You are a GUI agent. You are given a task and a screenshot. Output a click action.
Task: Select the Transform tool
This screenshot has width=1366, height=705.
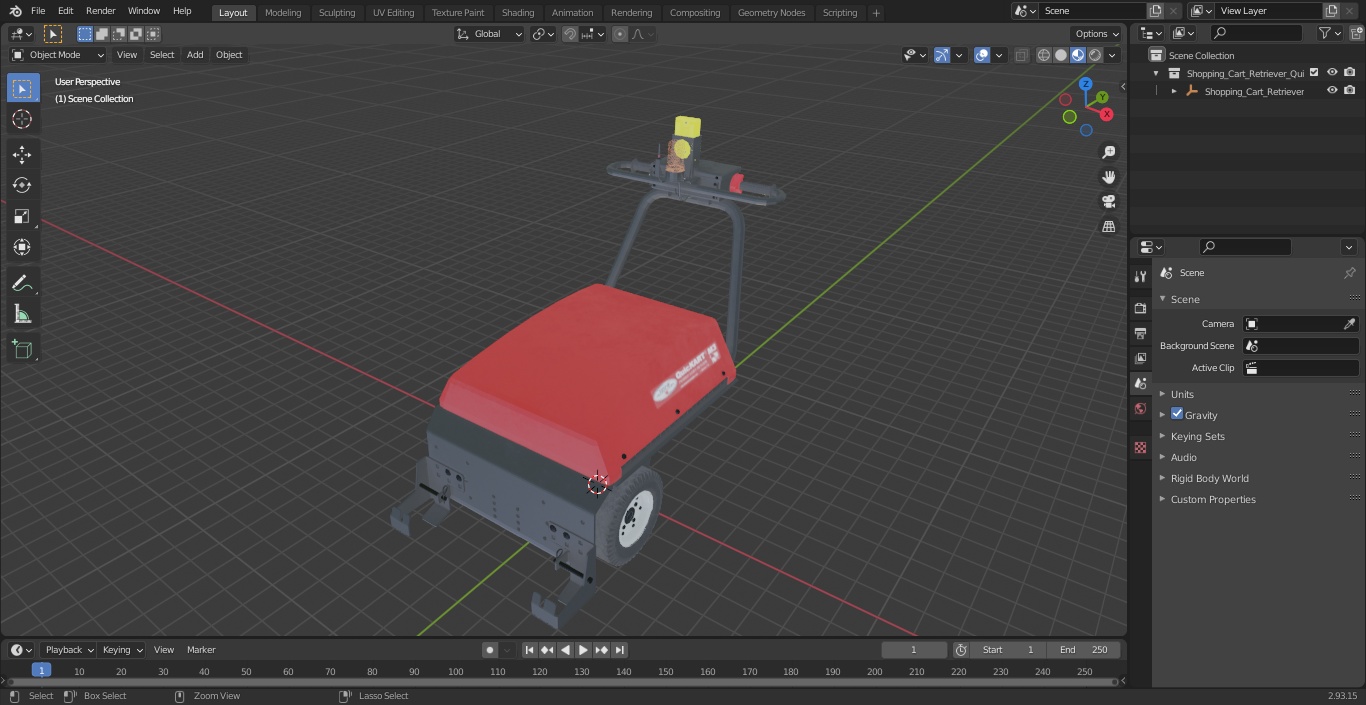point(22,247)
